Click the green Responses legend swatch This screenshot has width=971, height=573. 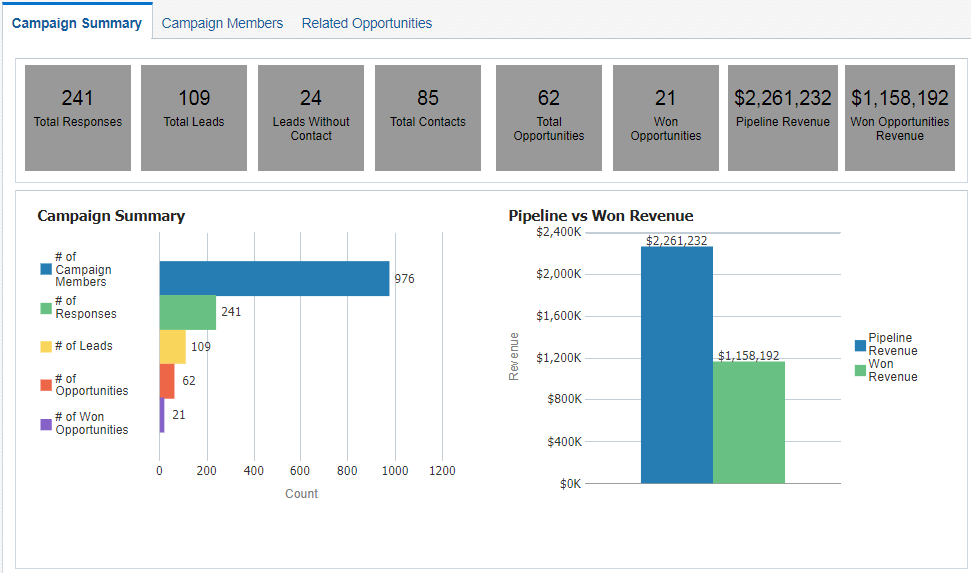(x=46, y=308)
